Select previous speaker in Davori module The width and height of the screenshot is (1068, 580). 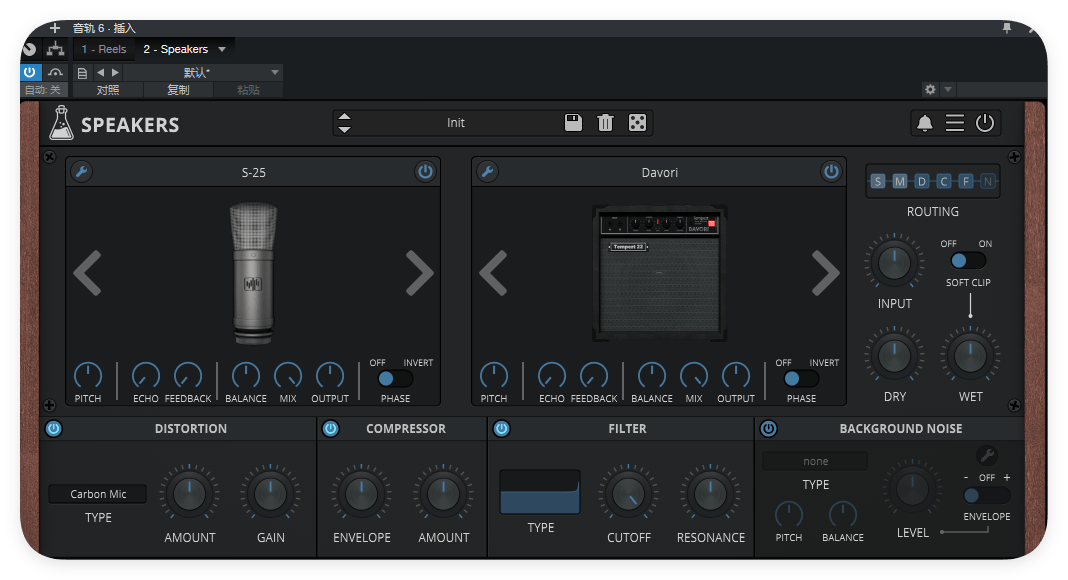[x=493, y=273]
